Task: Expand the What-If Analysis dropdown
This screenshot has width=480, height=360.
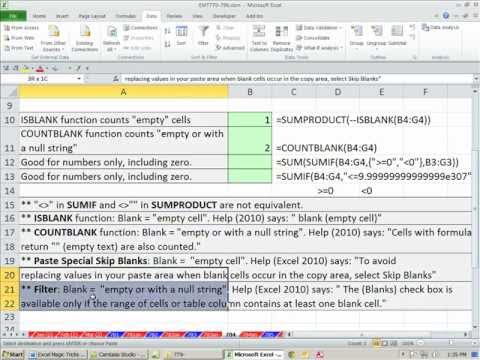Action: tap(341, 48)
